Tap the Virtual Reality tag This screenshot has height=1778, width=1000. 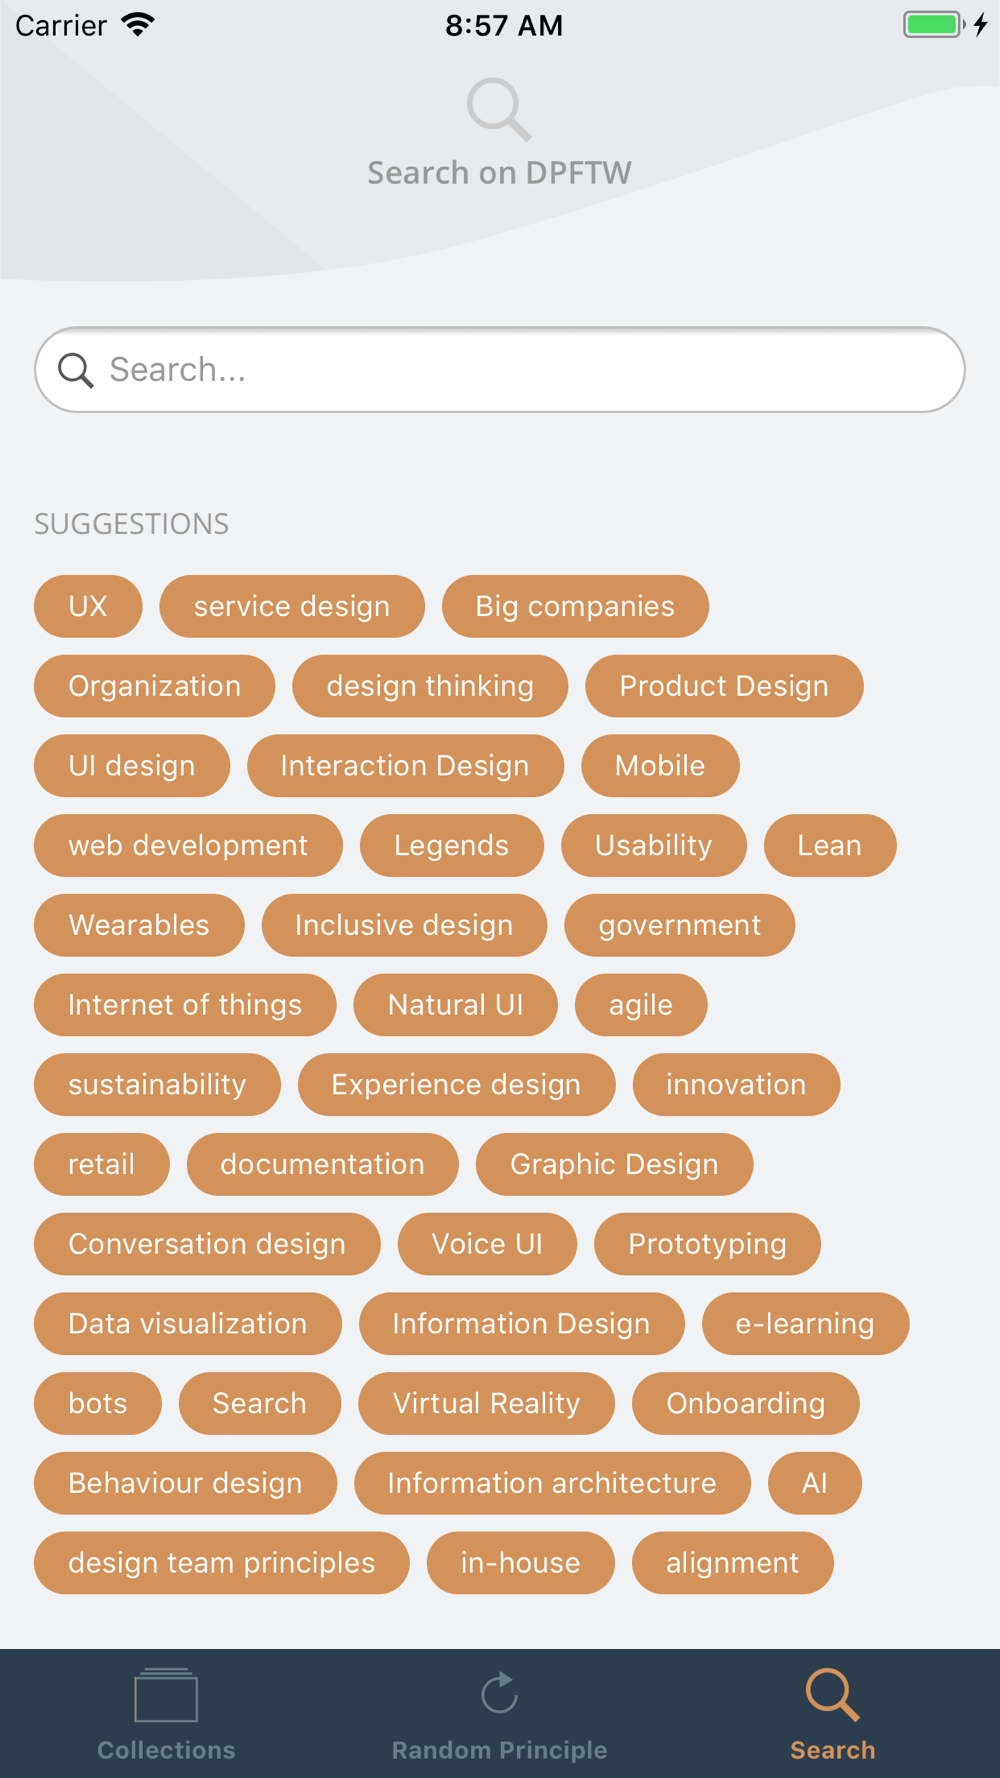[x=486, y=1403]
